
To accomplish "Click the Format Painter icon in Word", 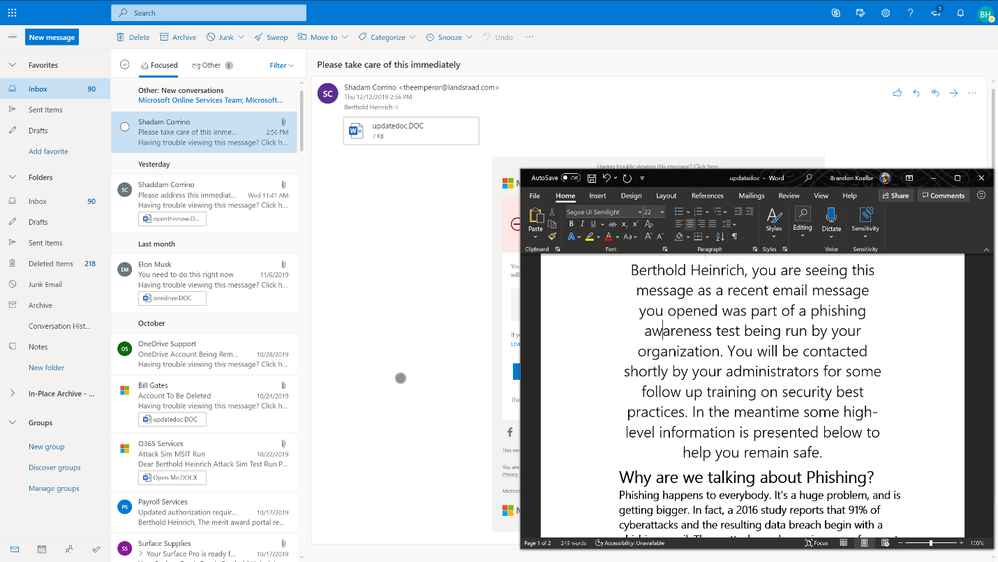I will (x=552, y=236).
